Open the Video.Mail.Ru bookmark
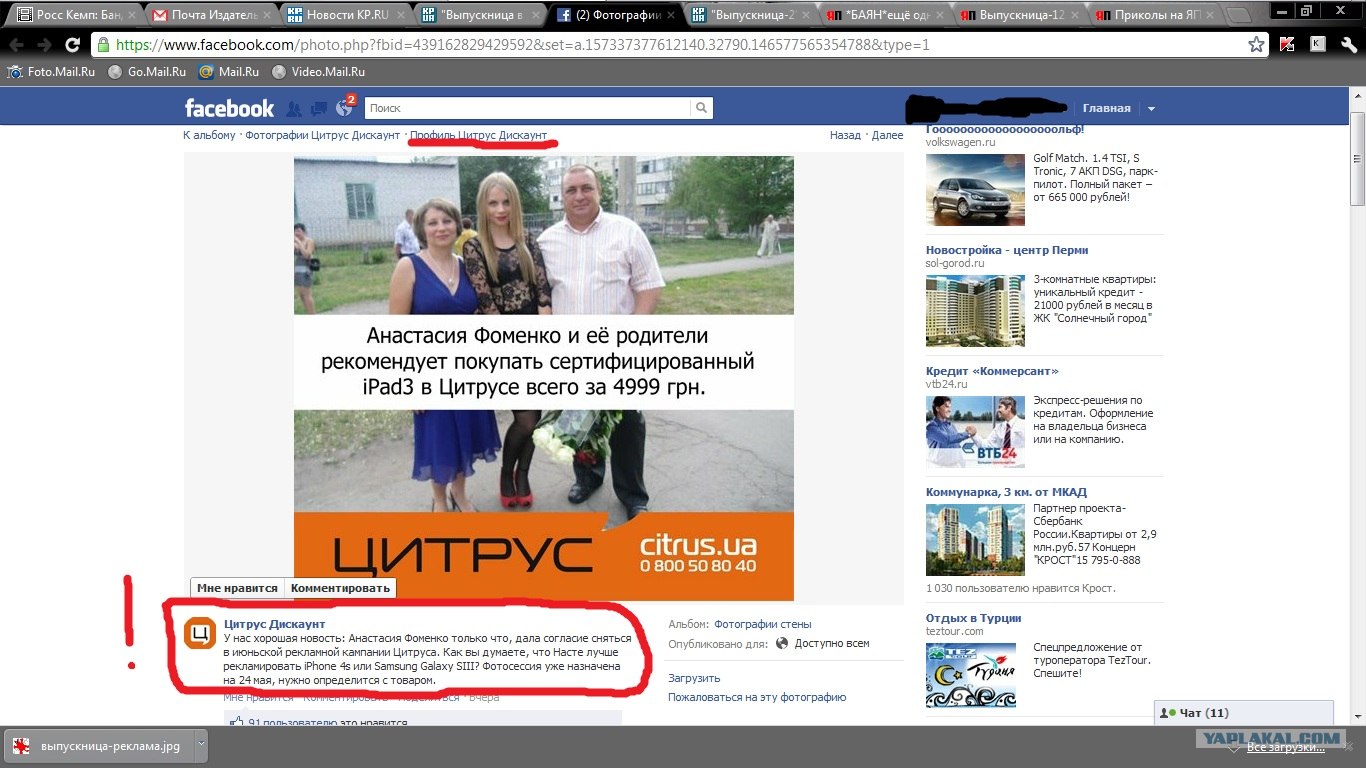 pyautogui.click(x=318, y=72)
